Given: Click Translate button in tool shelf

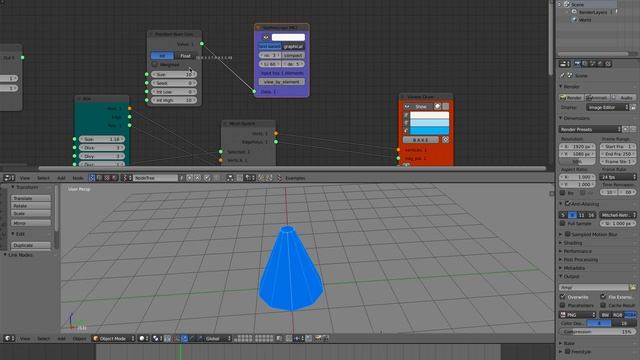Looking at the screenshot, I should click(31, 198).
